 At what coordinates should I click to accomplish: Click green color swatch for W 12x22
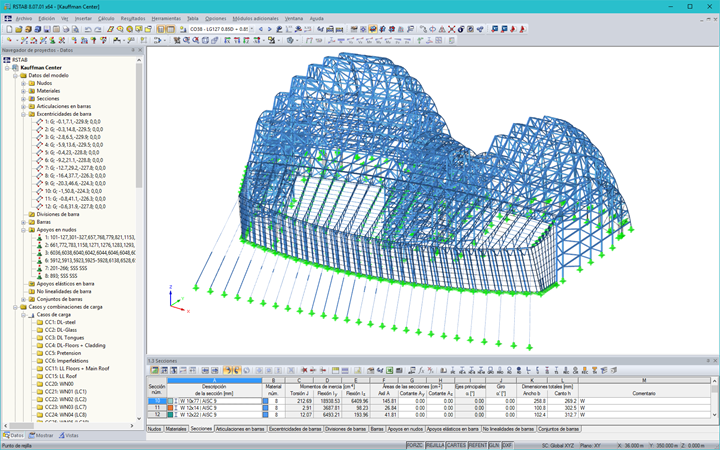coord(170,415)
